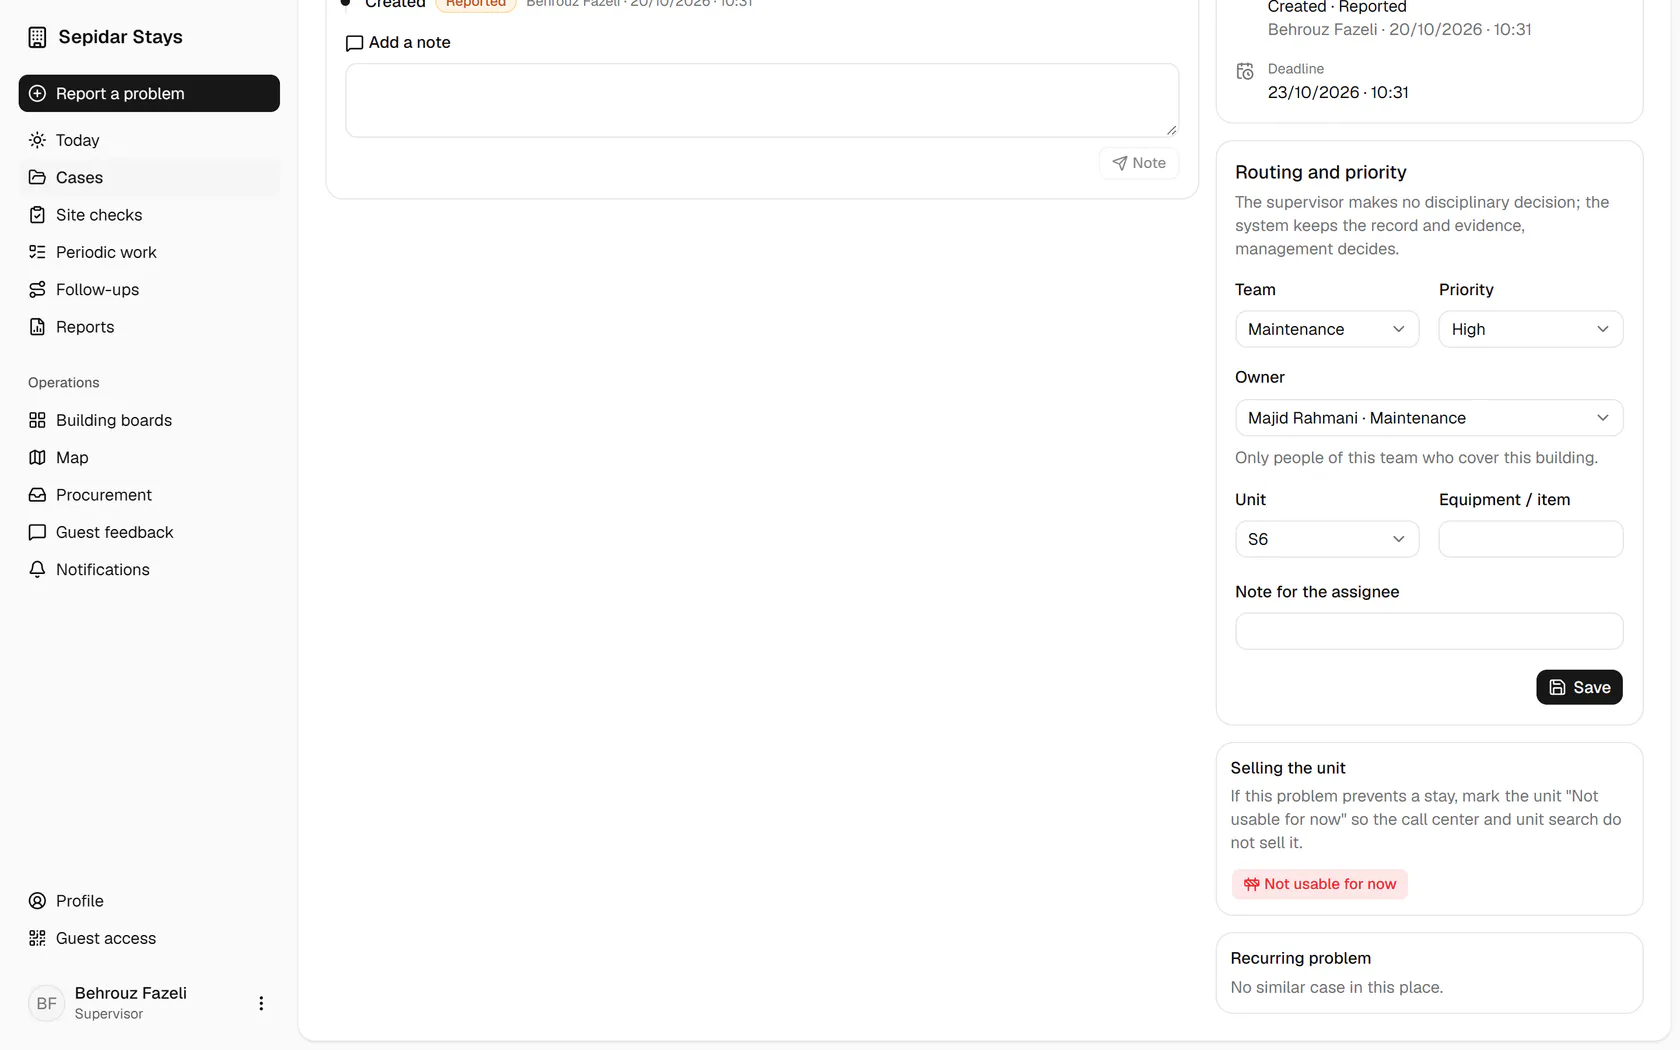1680x1050 pixels.
Task: Mark the unit Not usable for now
Action: tap(1319, 884)
